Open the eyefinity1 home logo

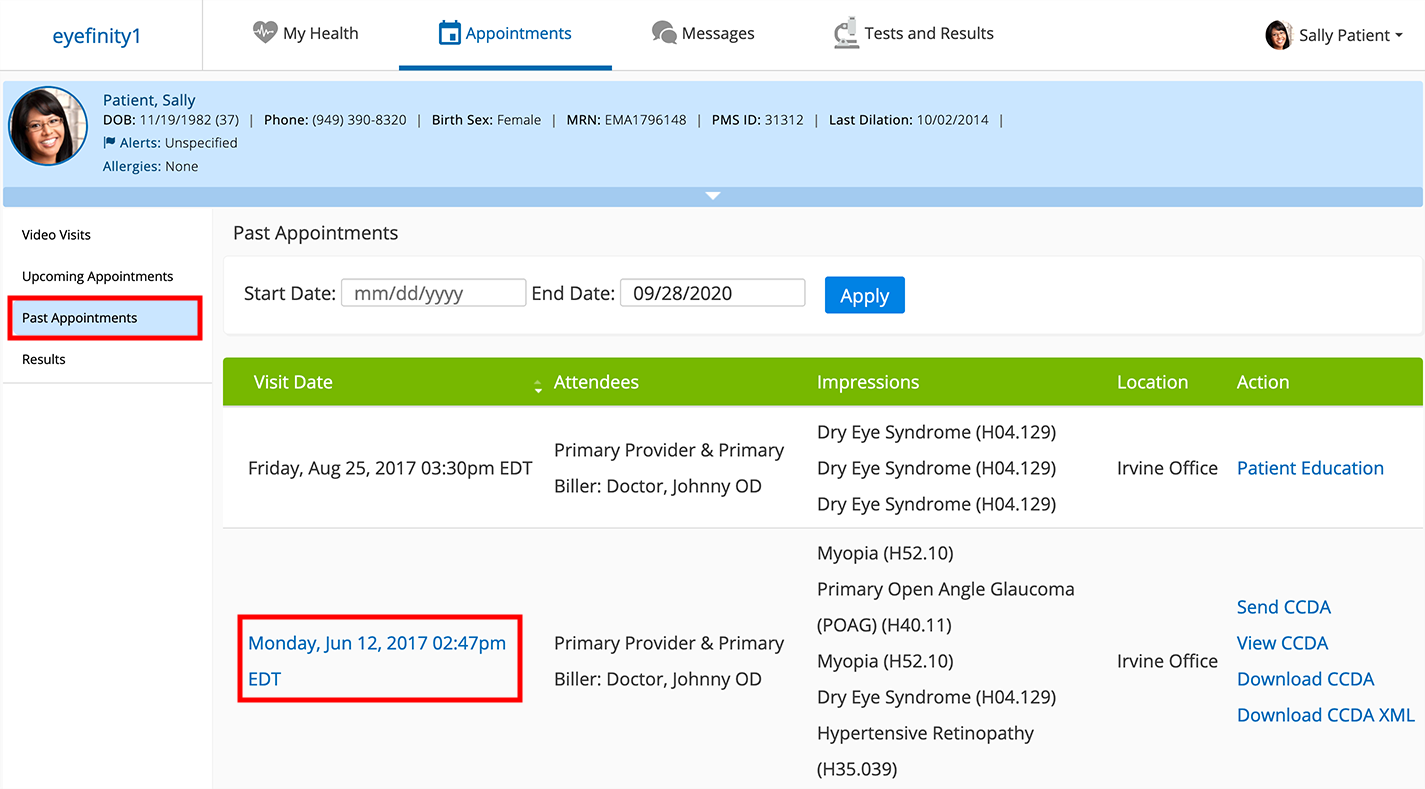(97, 36)
